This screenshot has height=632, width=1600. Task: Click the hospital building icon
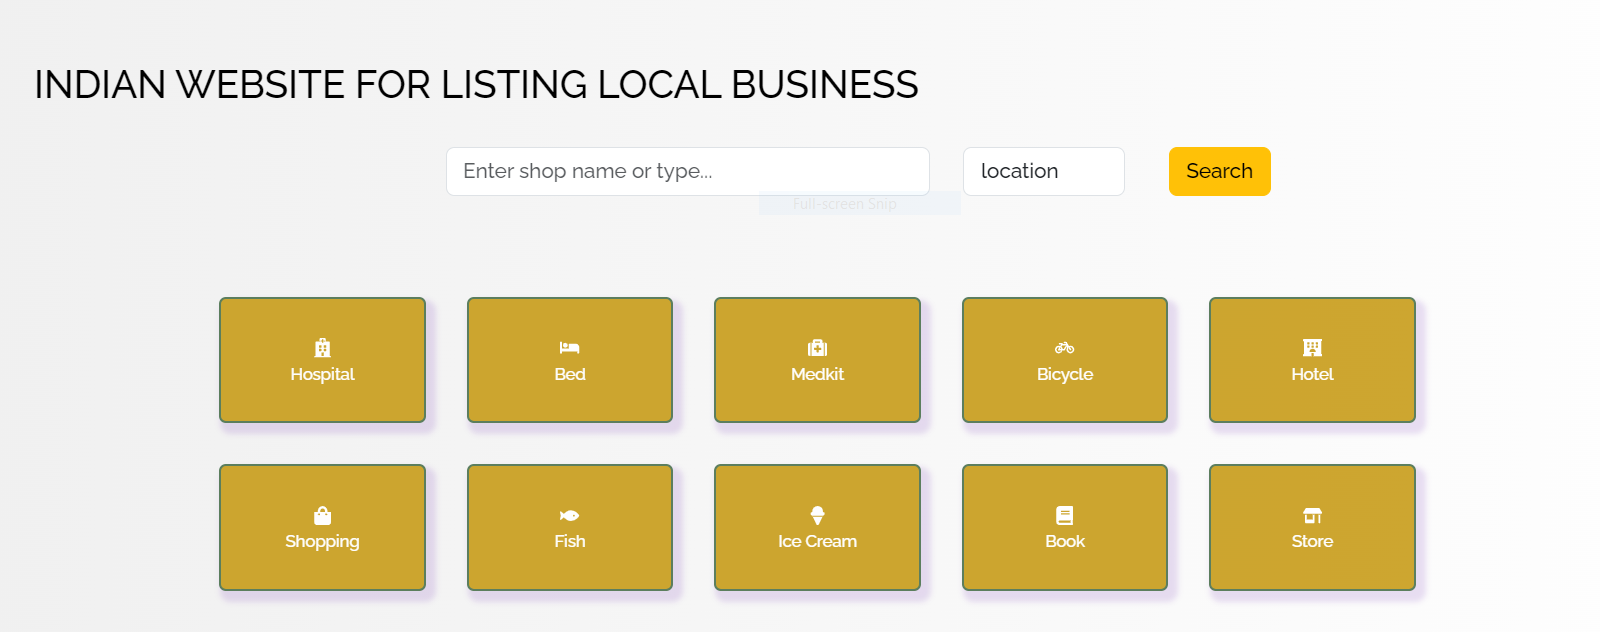322,348
